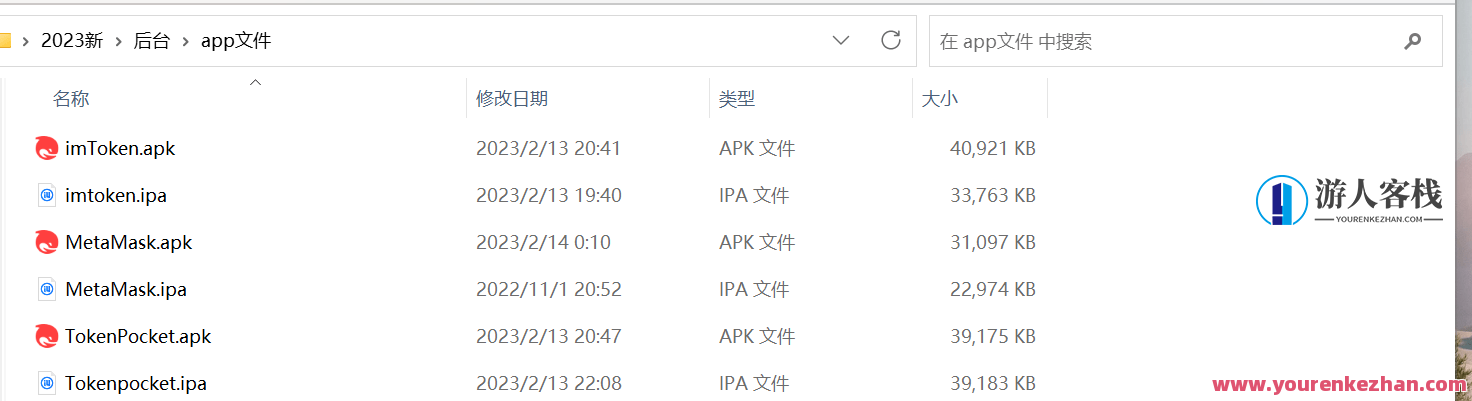Viewport: 1472px width, 401px height.
Task: Select file name imtoken.ipa
Action: [x=116, y=195]
